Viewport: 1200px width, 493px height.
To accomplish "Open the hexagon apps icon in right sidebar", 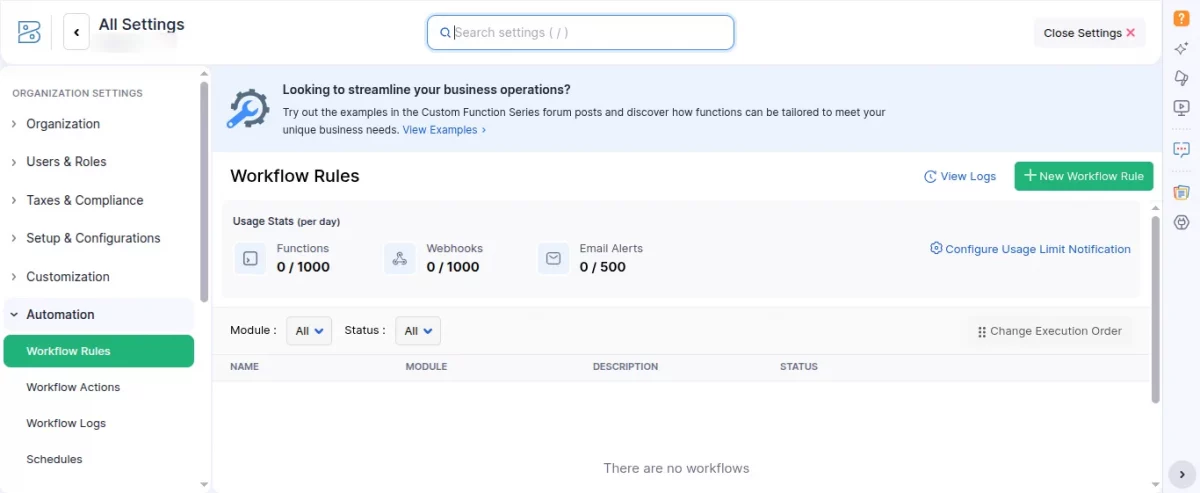I will (x=1181, y=222).
